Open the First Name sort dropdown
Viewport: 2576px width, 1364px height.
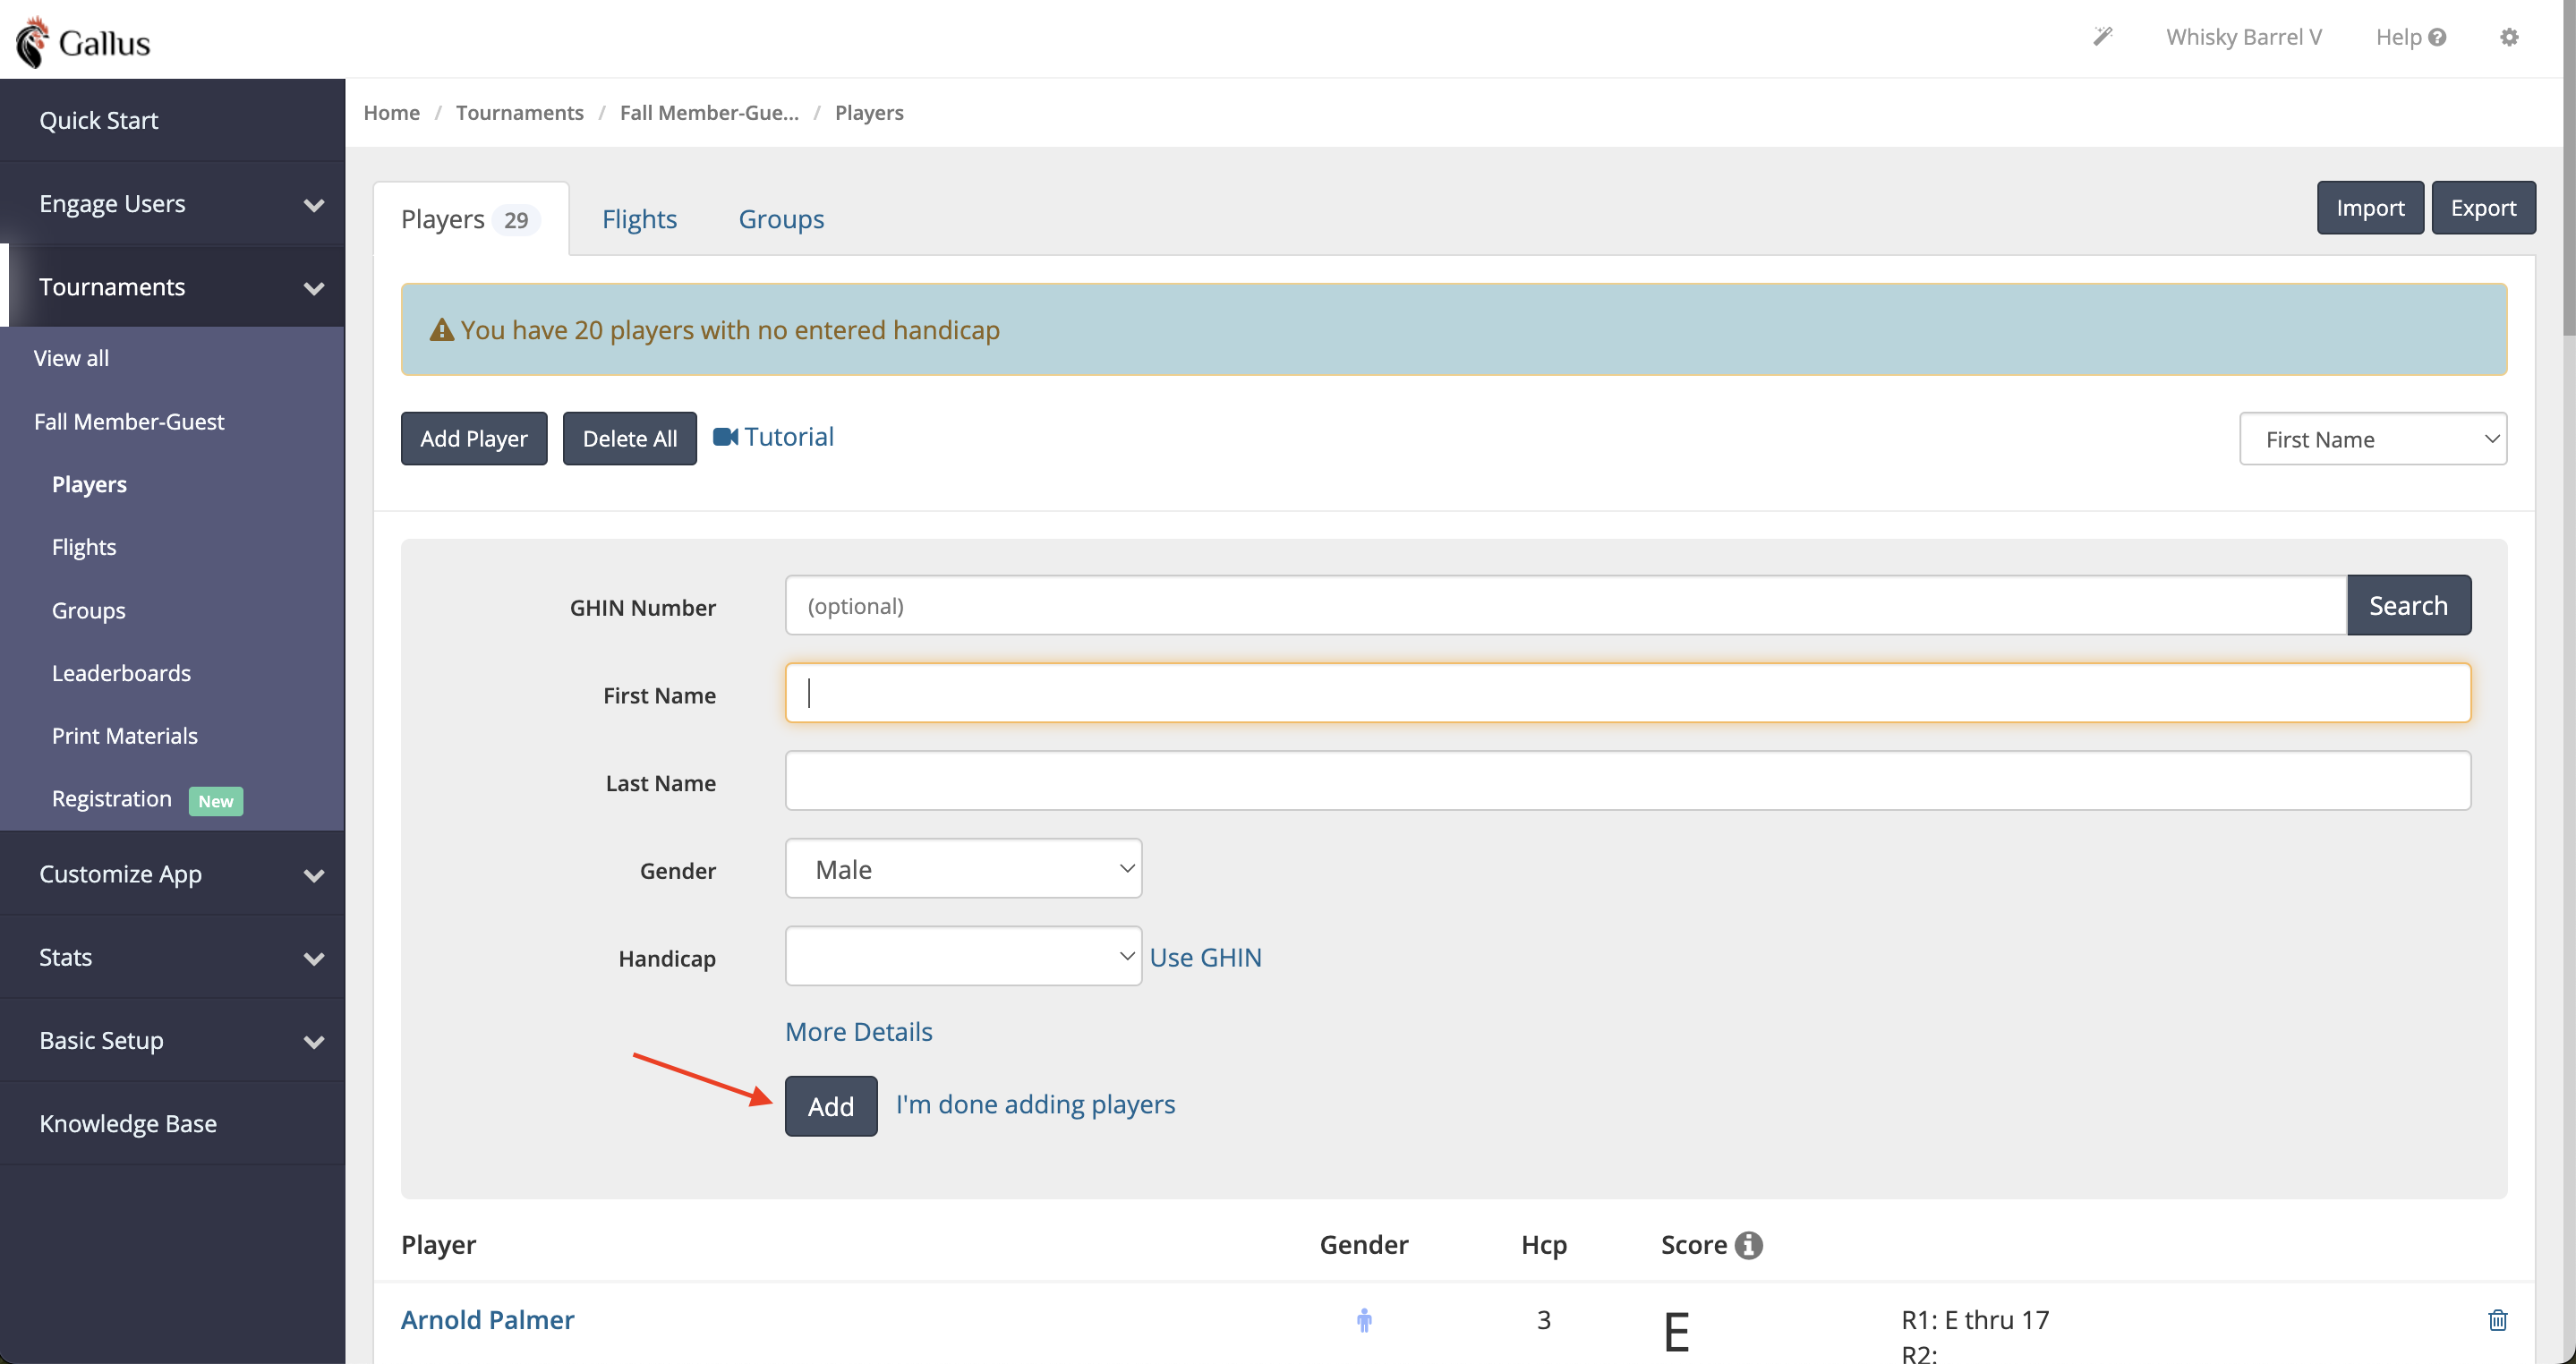point(2372,439)
